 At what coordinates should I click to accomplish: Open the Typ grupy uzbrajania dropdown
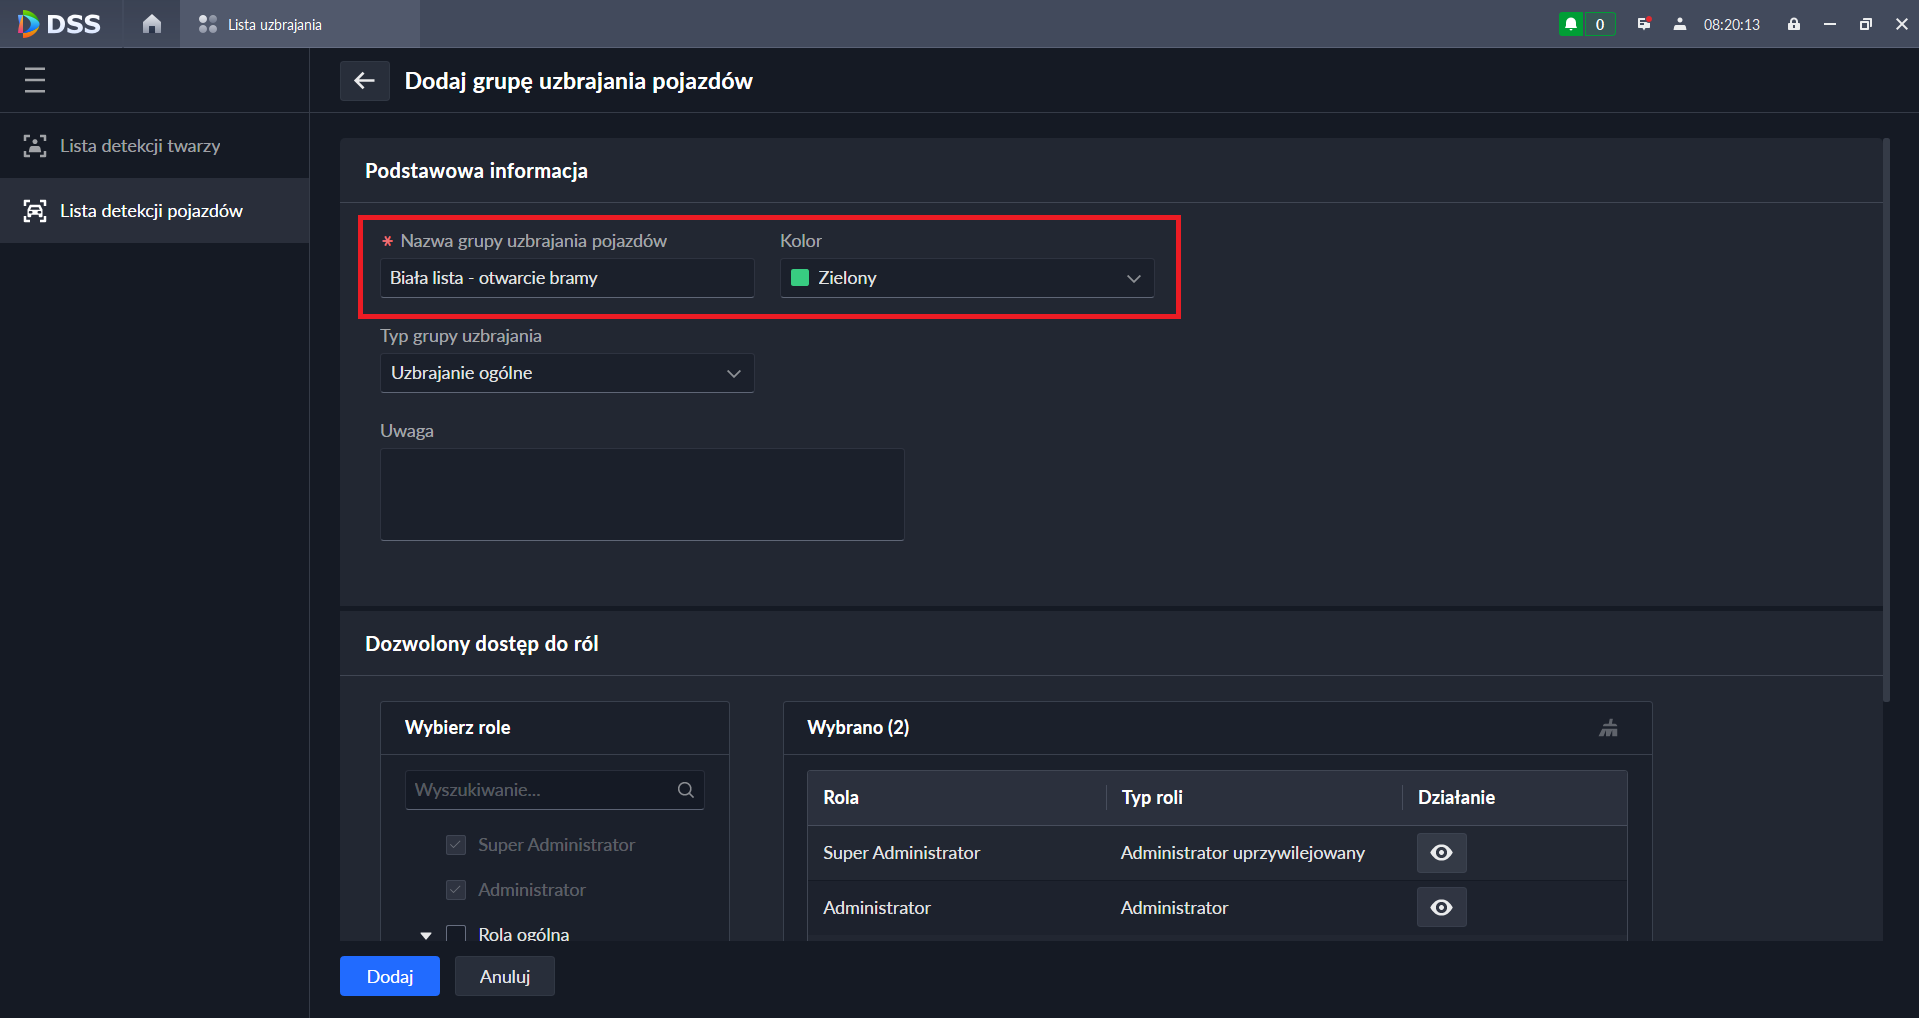(x=566, y=373)
